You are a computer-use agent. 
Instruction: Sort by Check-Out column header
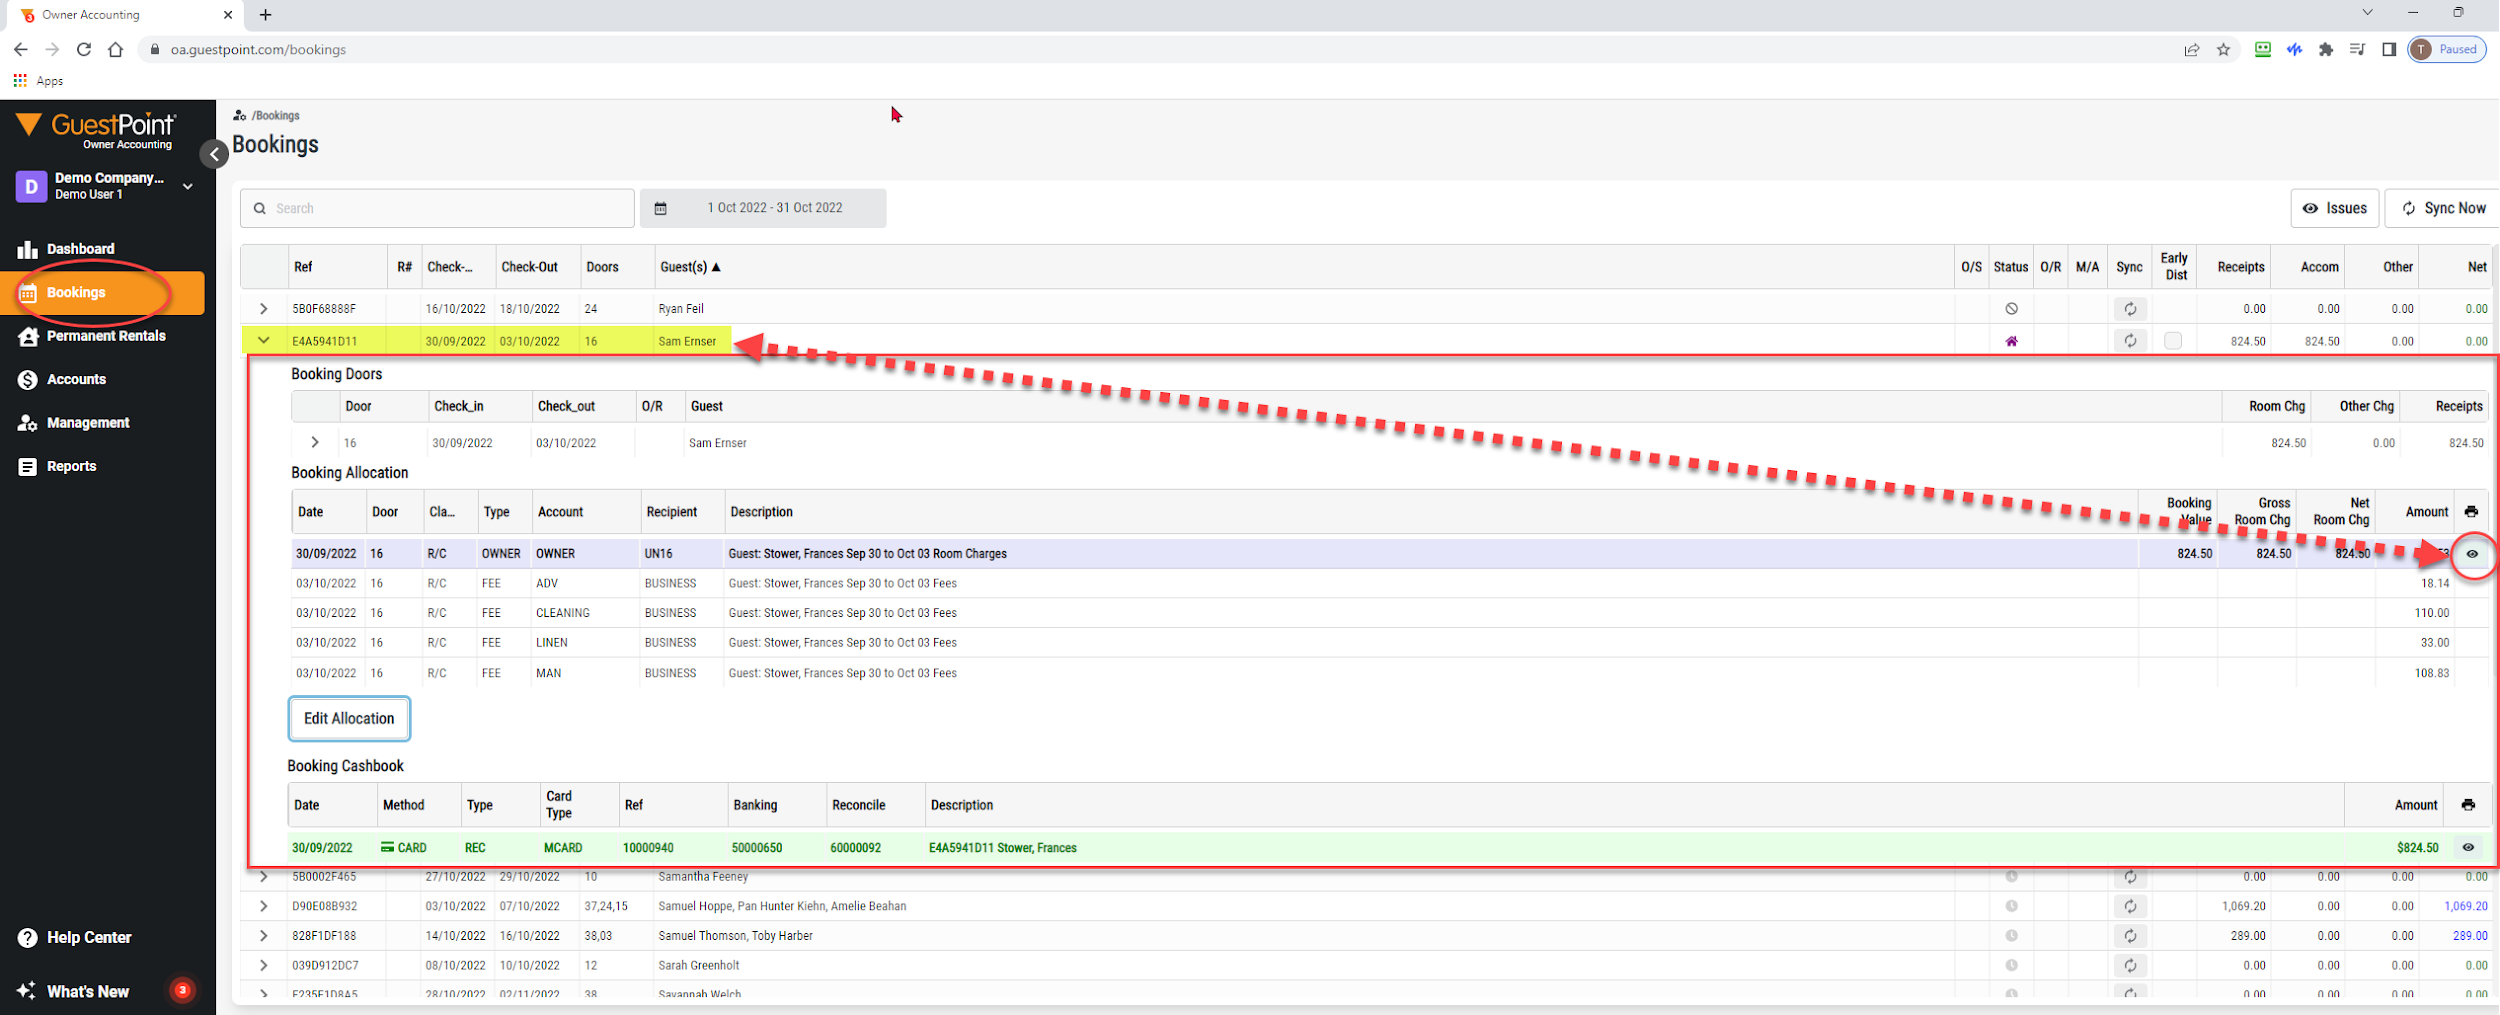pos(530,267)
